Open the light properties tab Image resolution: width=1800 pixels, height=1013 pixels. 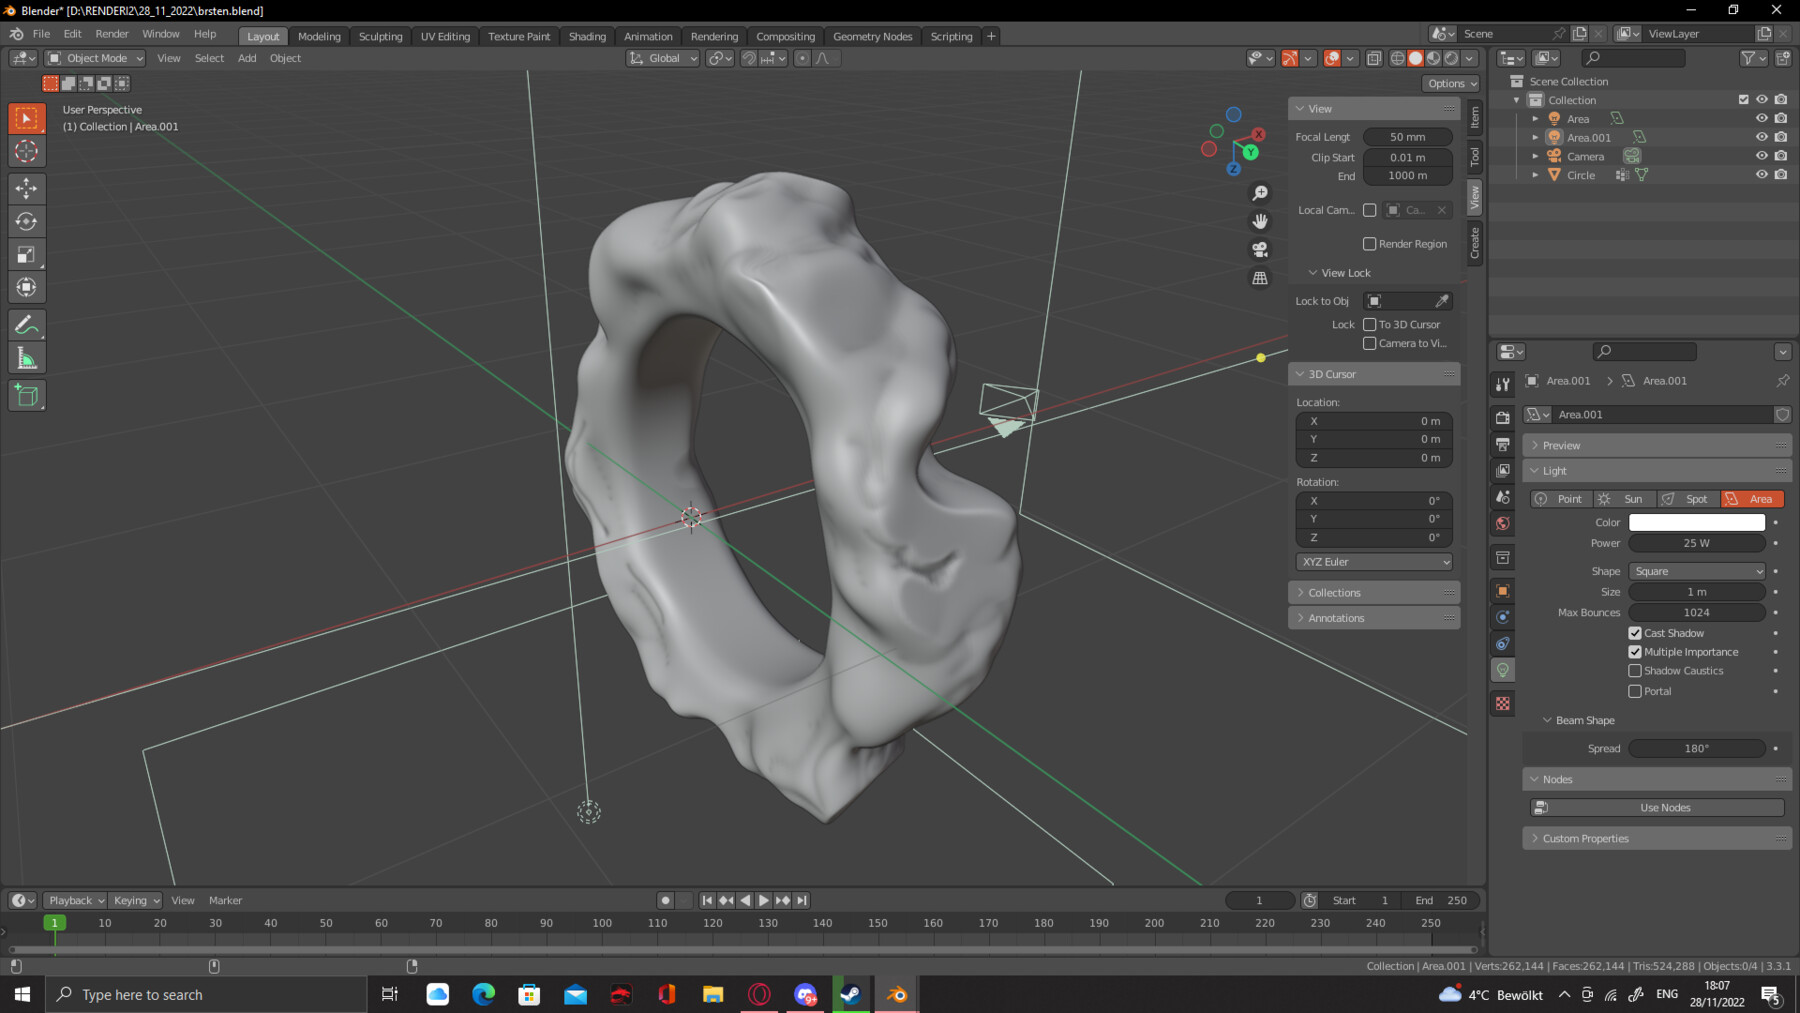(1502, 670)
